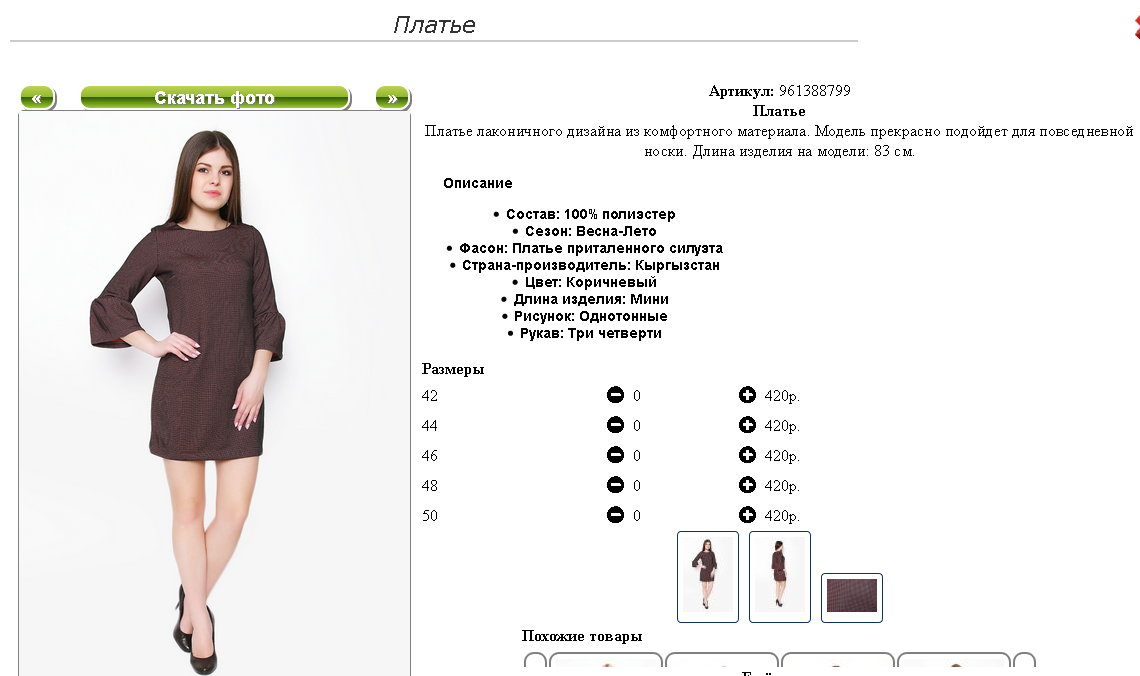1140x676 pixels.
Task: Select front view dress thumbnail
Action: (707, 576)
